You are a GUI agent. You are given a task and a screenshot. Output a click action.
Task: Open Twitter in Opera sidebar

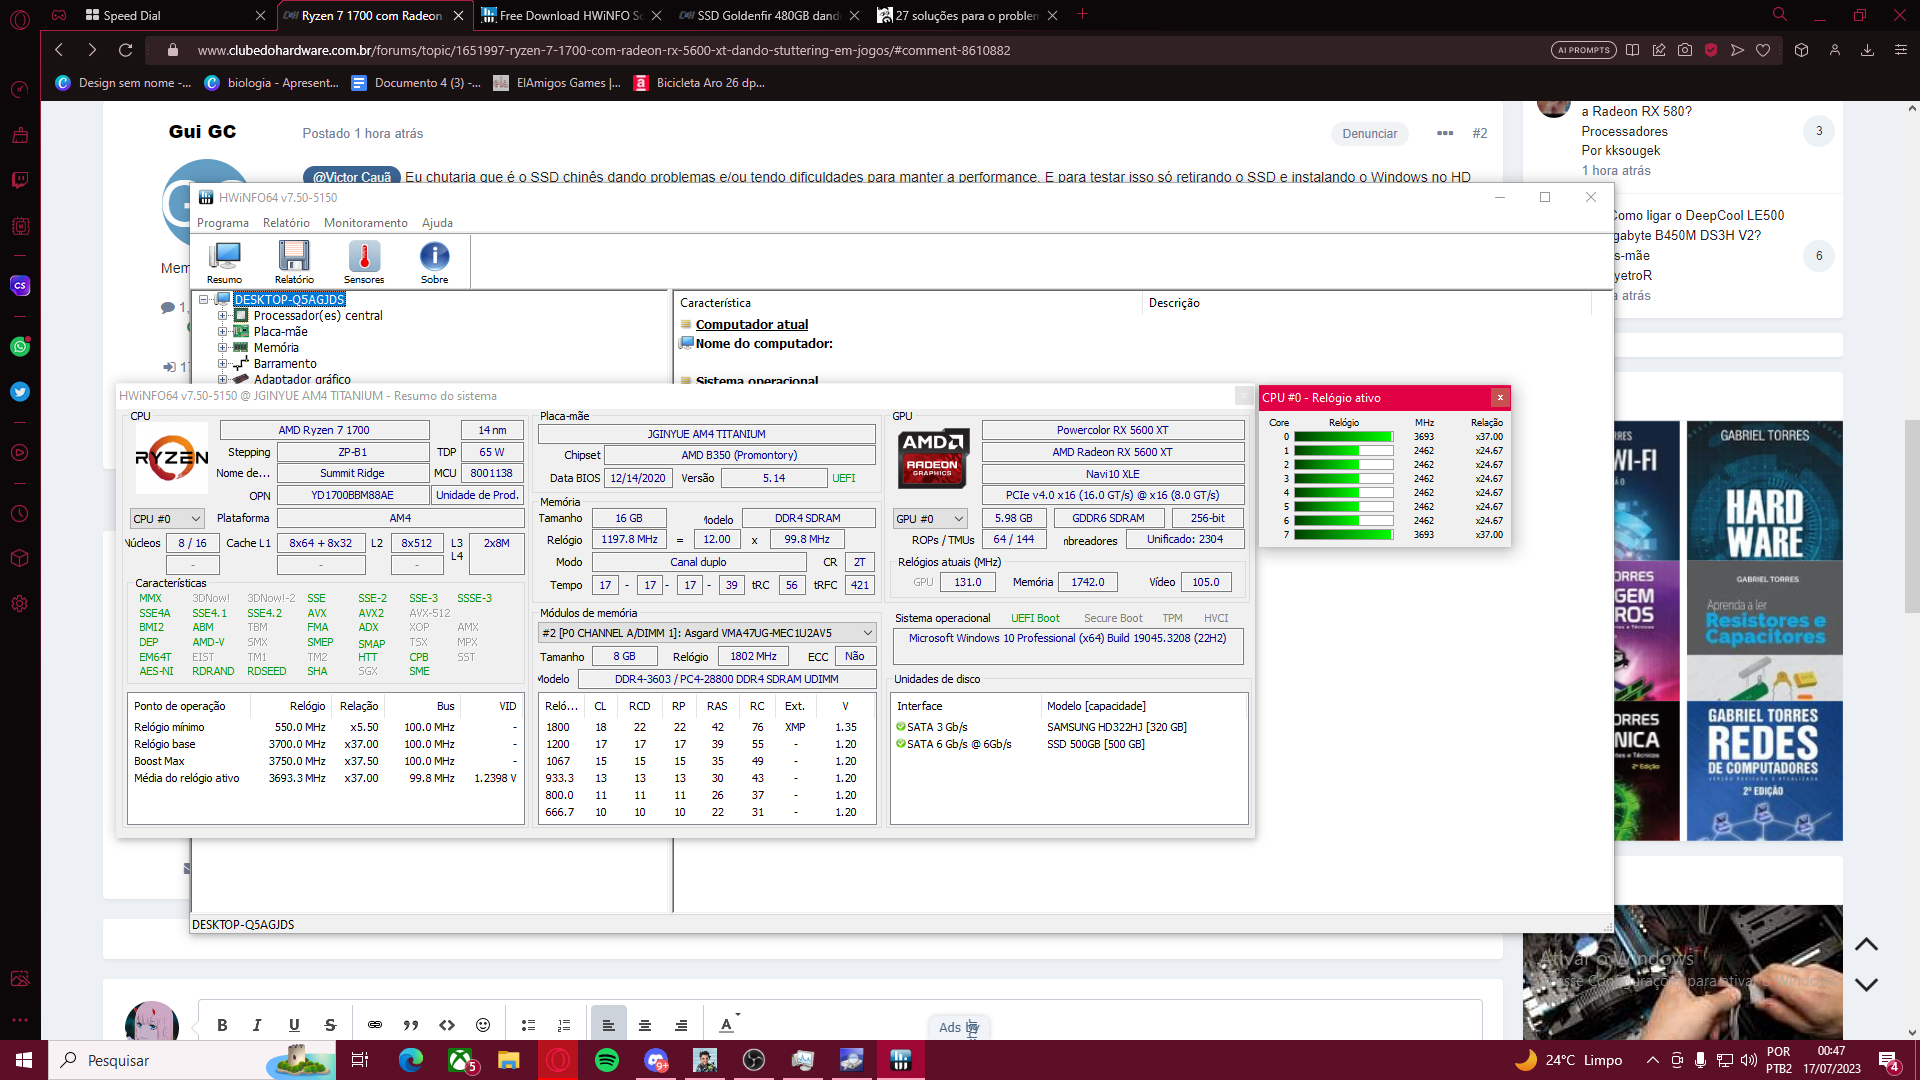click(20, 392)
